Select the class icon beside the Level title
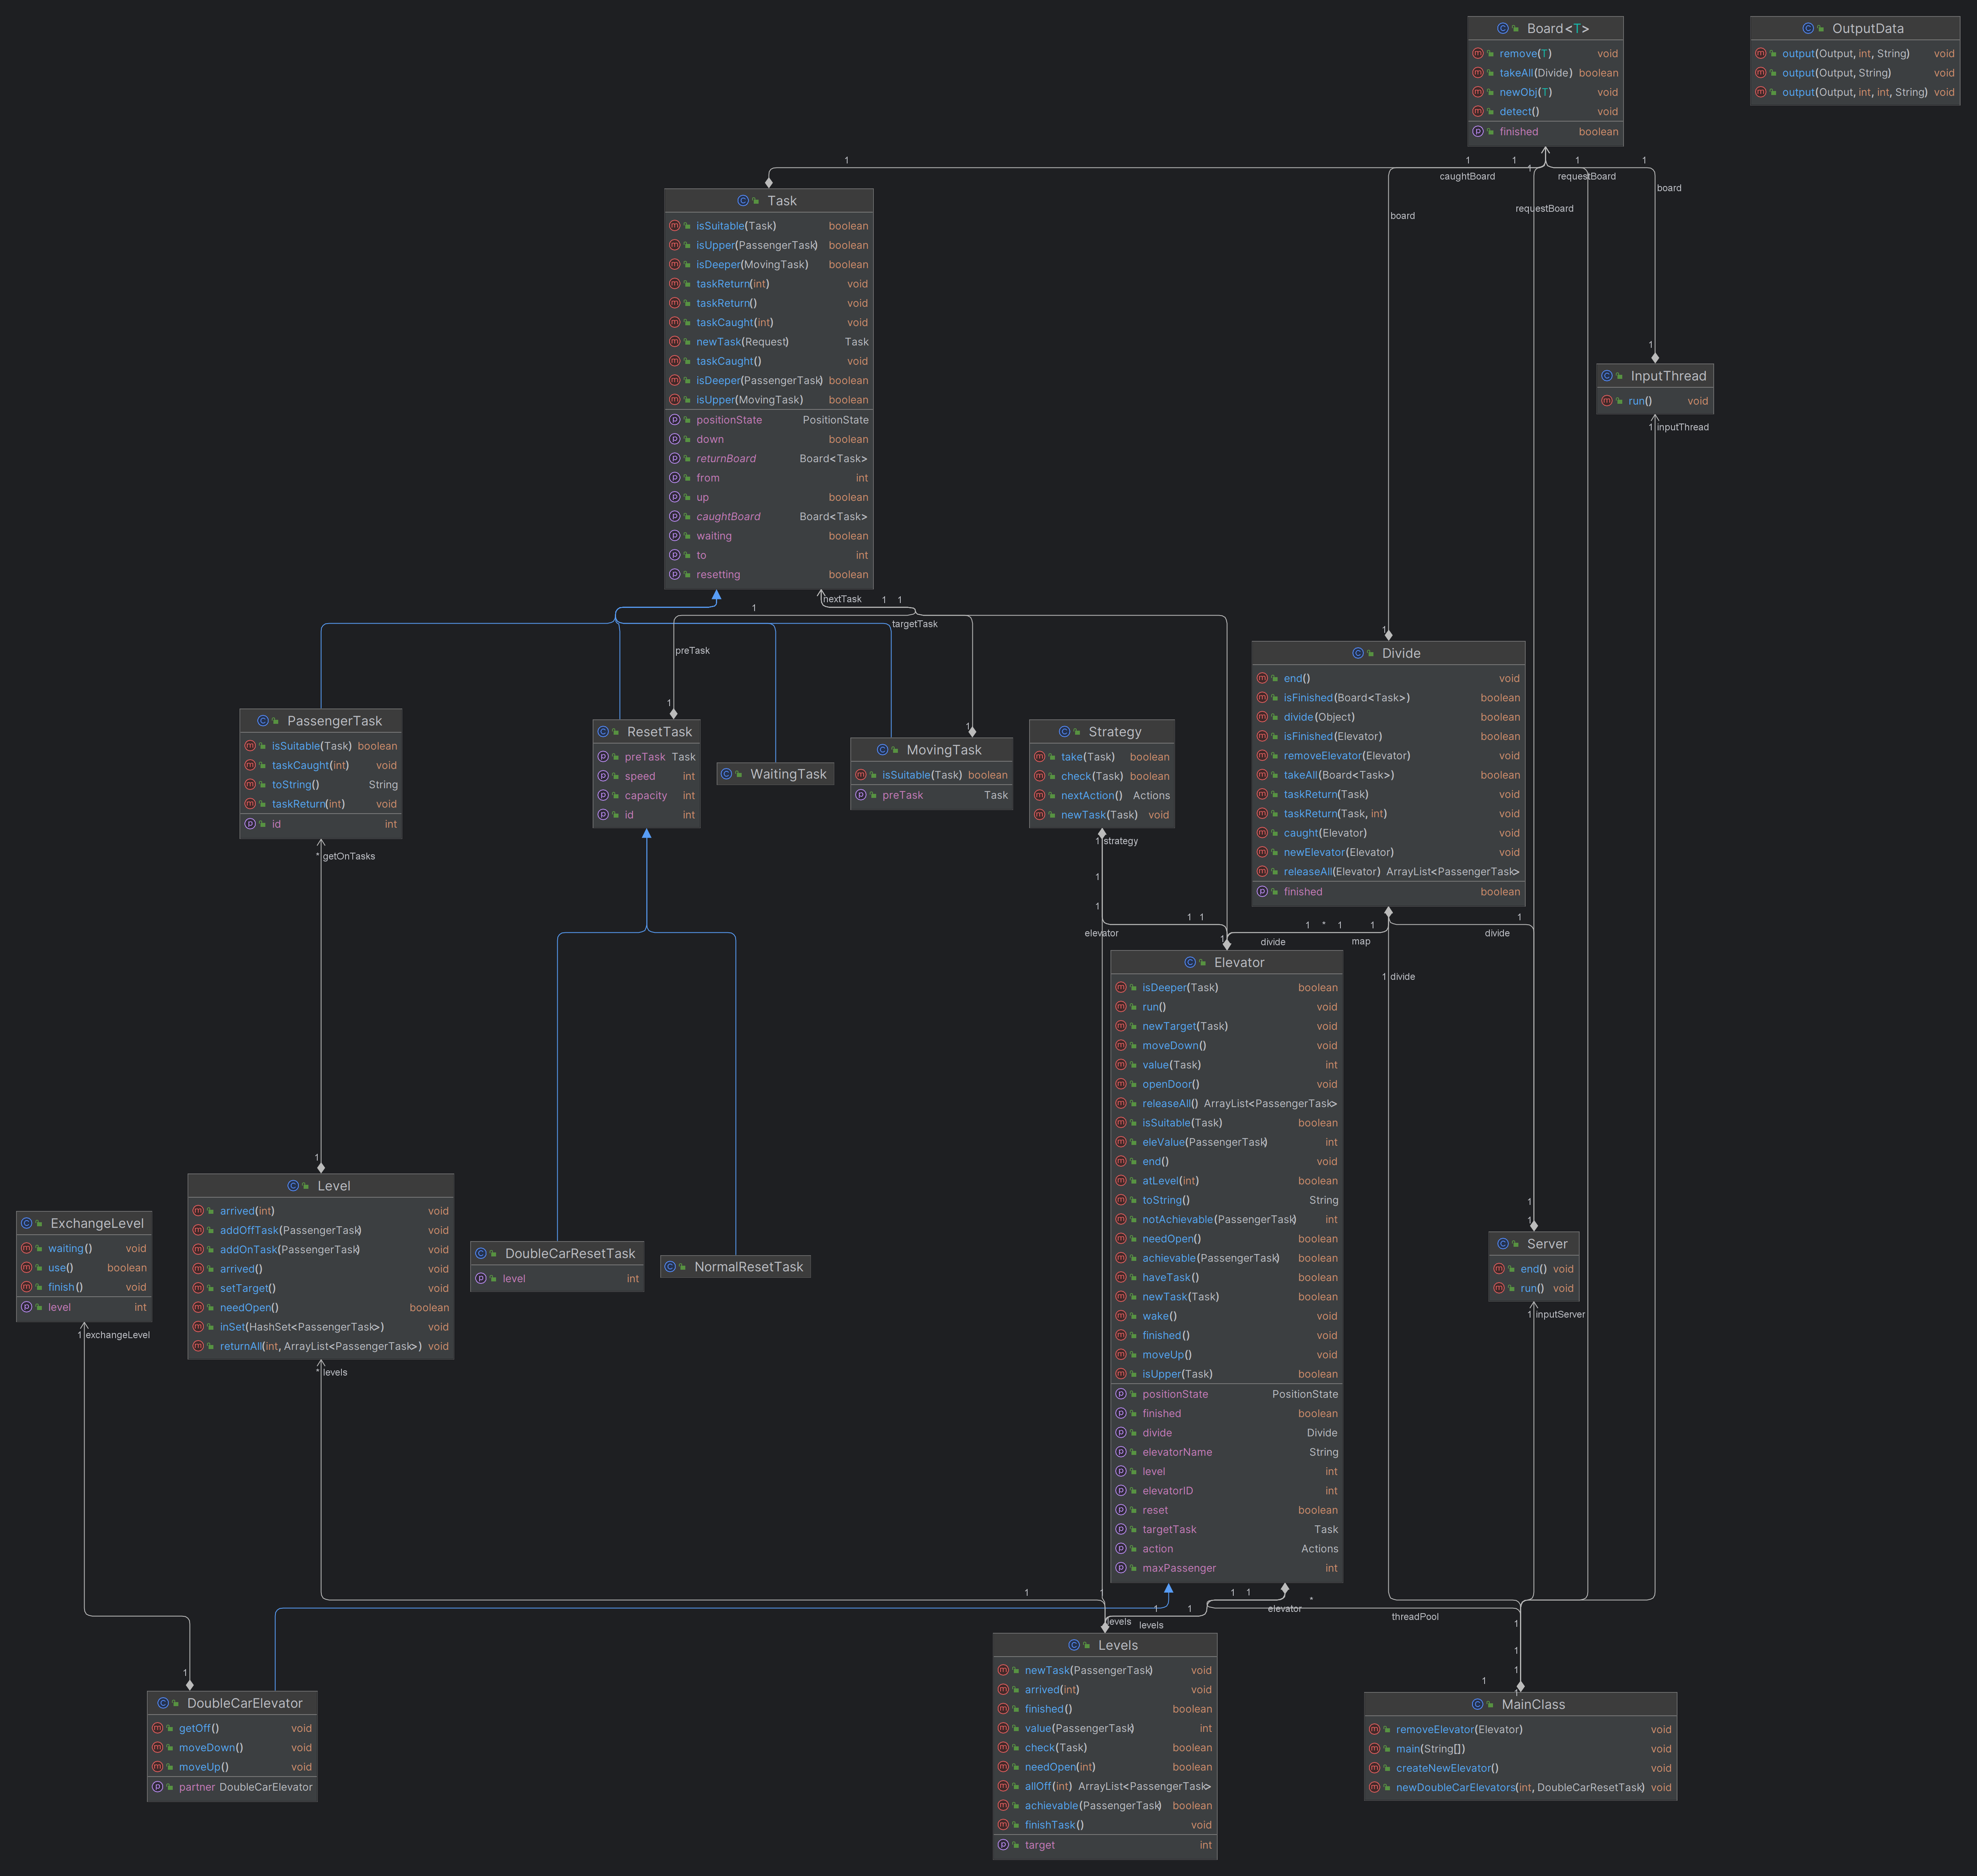The image size is (1977, 1876). [293, 1186]
